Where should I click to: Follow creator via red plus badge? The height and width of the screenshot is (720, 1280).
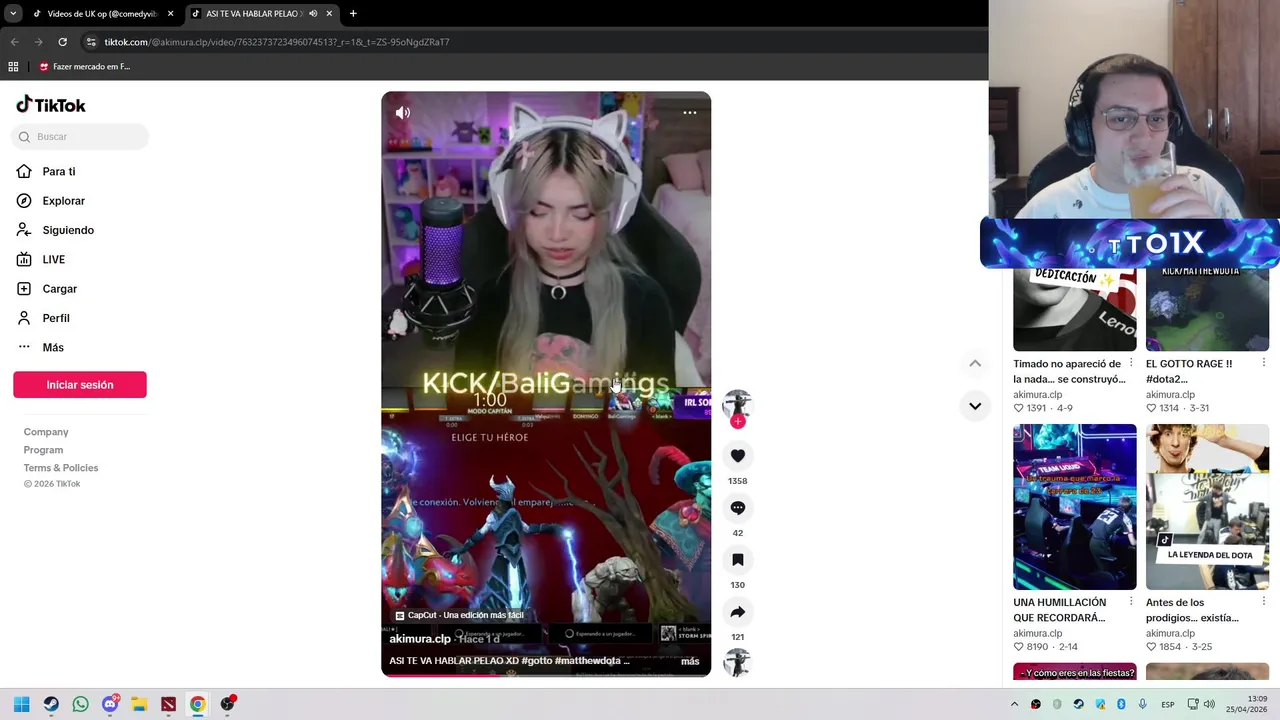738,422
